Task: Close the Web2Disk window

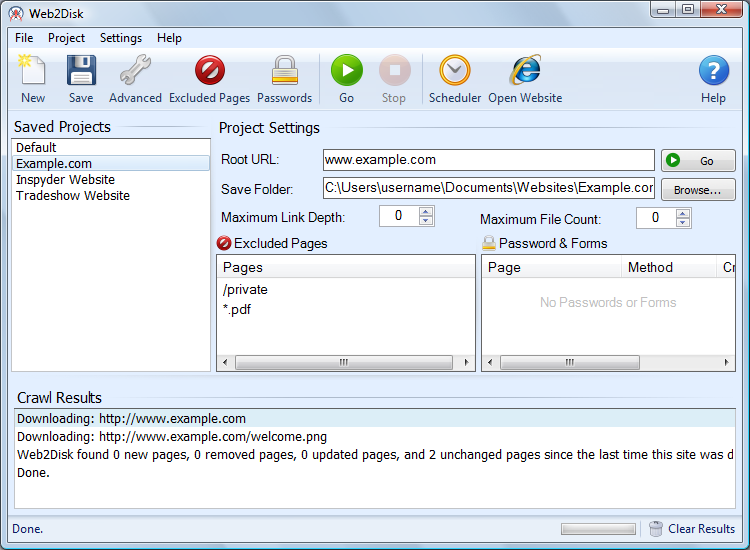Action: tap(721, 10)
